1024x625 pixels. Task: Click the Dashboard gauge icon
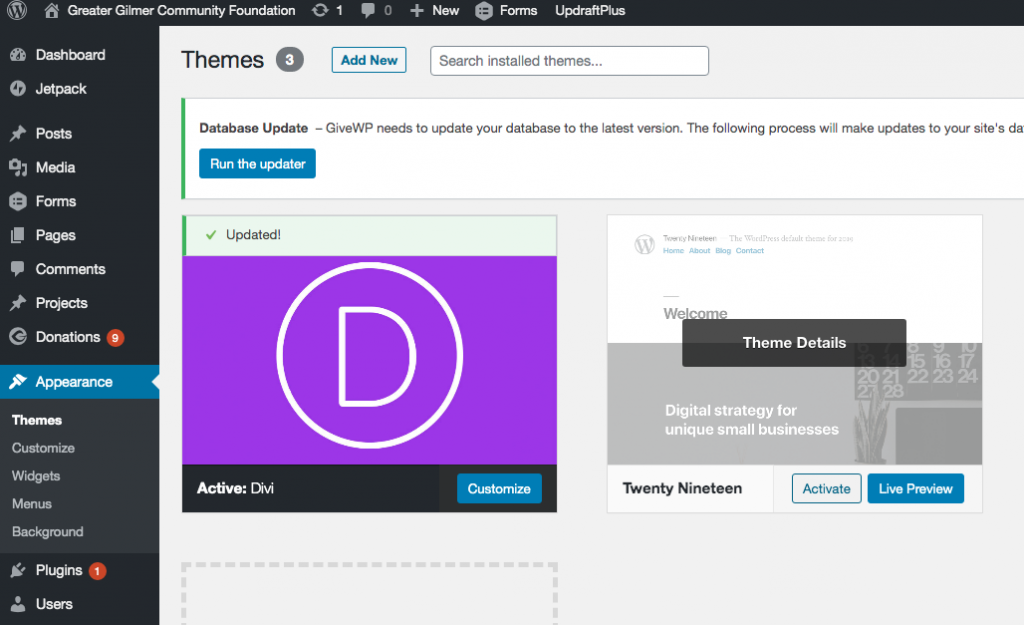pos(18,55)
